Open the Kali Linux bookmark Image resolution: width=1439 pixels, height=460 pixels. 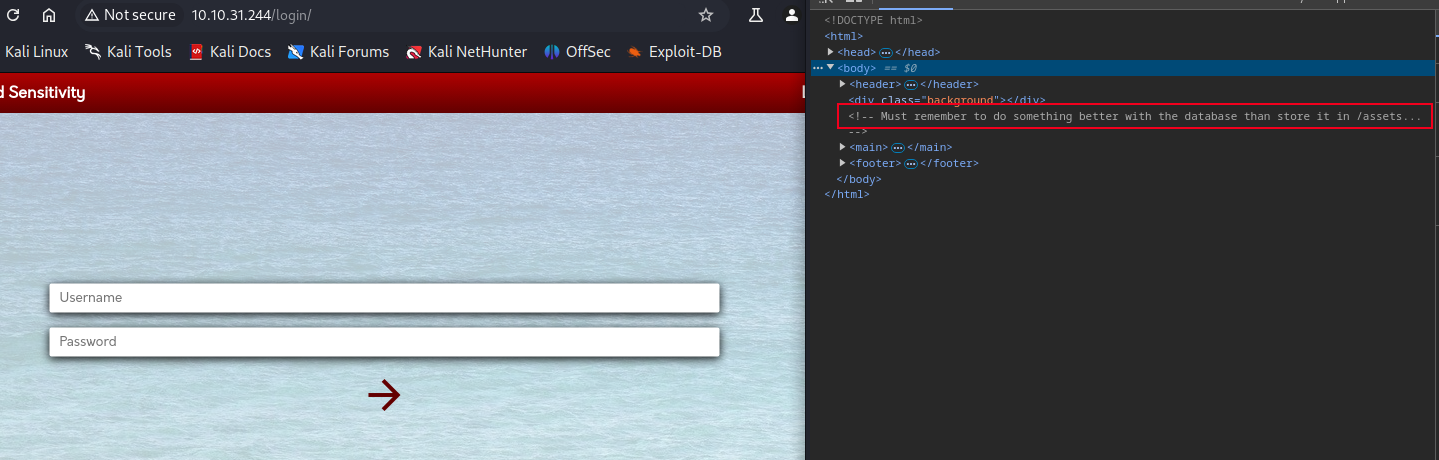[x=36, y=52]
